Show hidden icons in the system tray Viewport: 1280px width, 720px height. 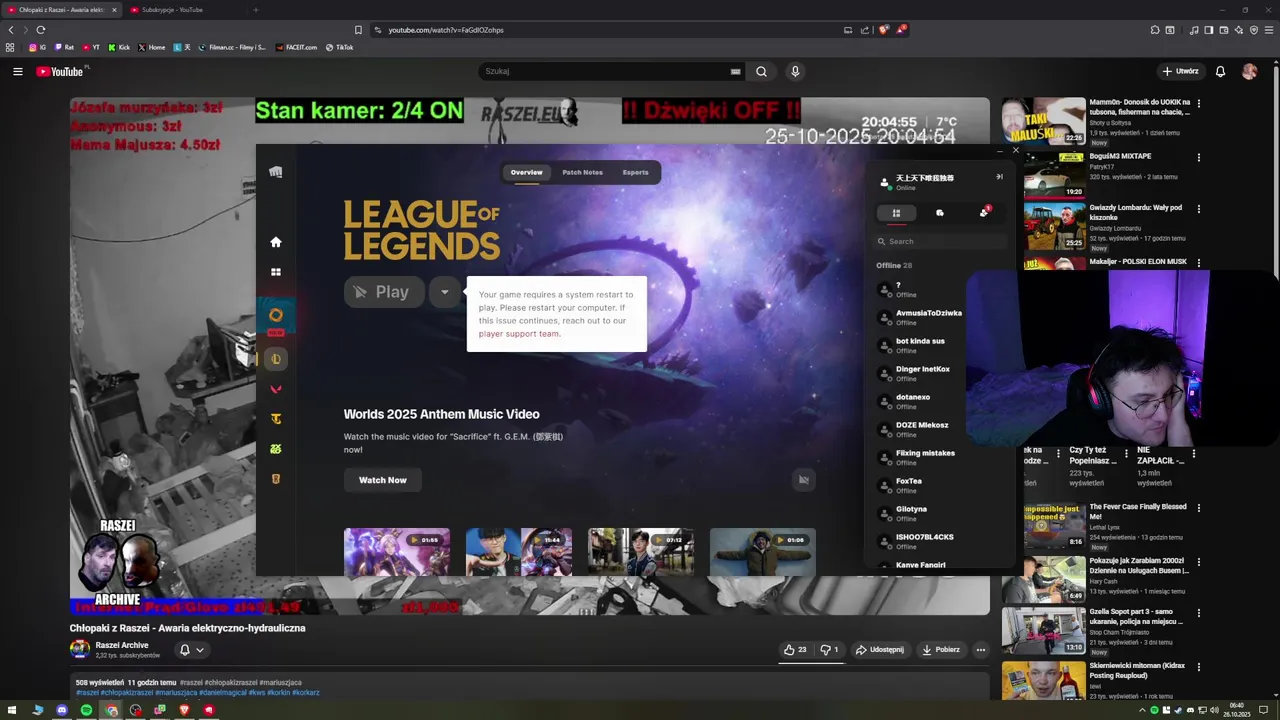pyautogui.click(x=1142, y=710)
